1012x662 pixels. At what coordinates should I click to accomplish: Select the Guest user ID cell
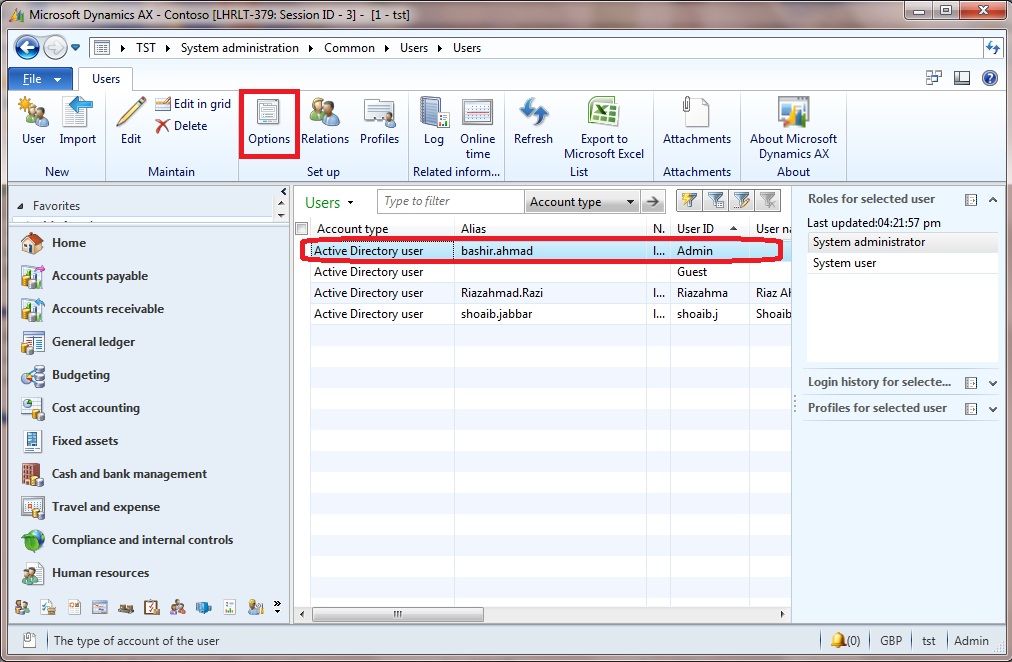[692, 272]
